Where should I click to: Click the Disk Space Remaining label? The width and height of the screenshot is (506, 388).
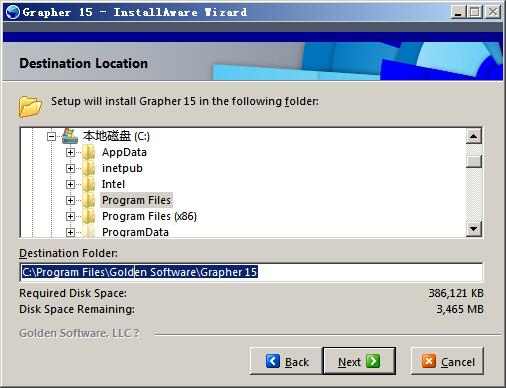77,309
